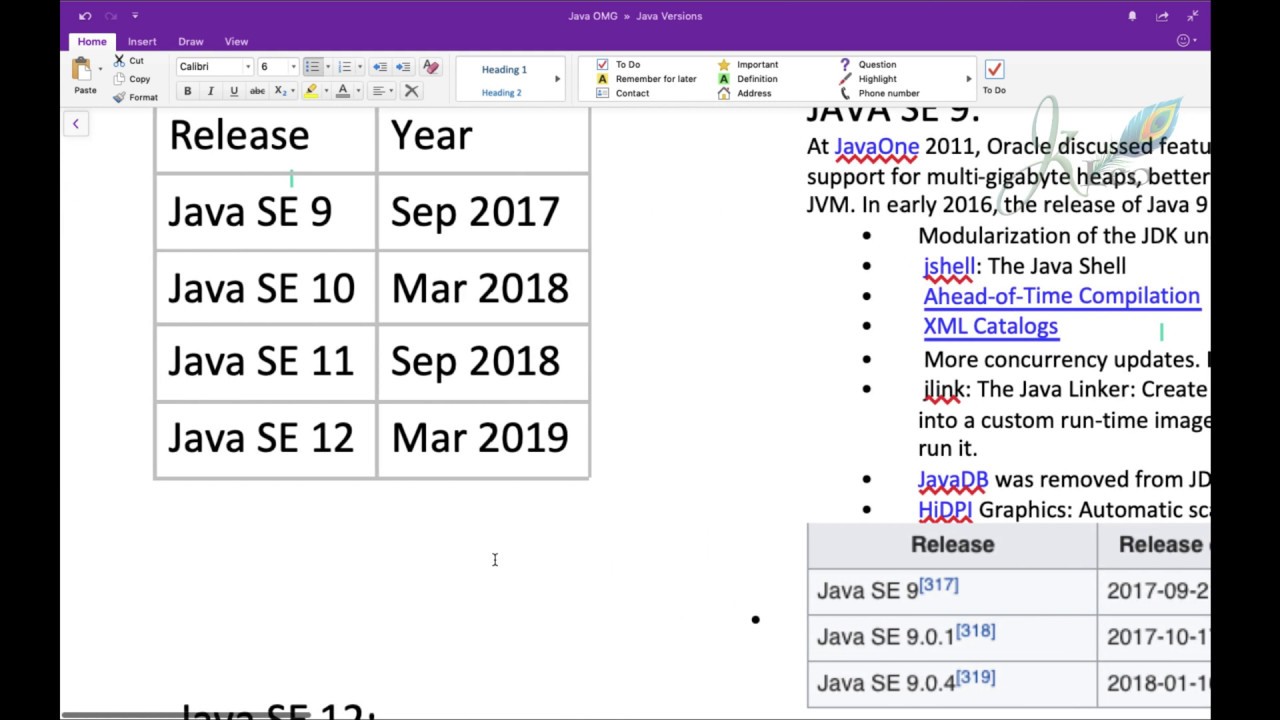Open the font color dropdown arrow
The height and width of the screenshot is (720, 1280).
click(x=357, y=91)
